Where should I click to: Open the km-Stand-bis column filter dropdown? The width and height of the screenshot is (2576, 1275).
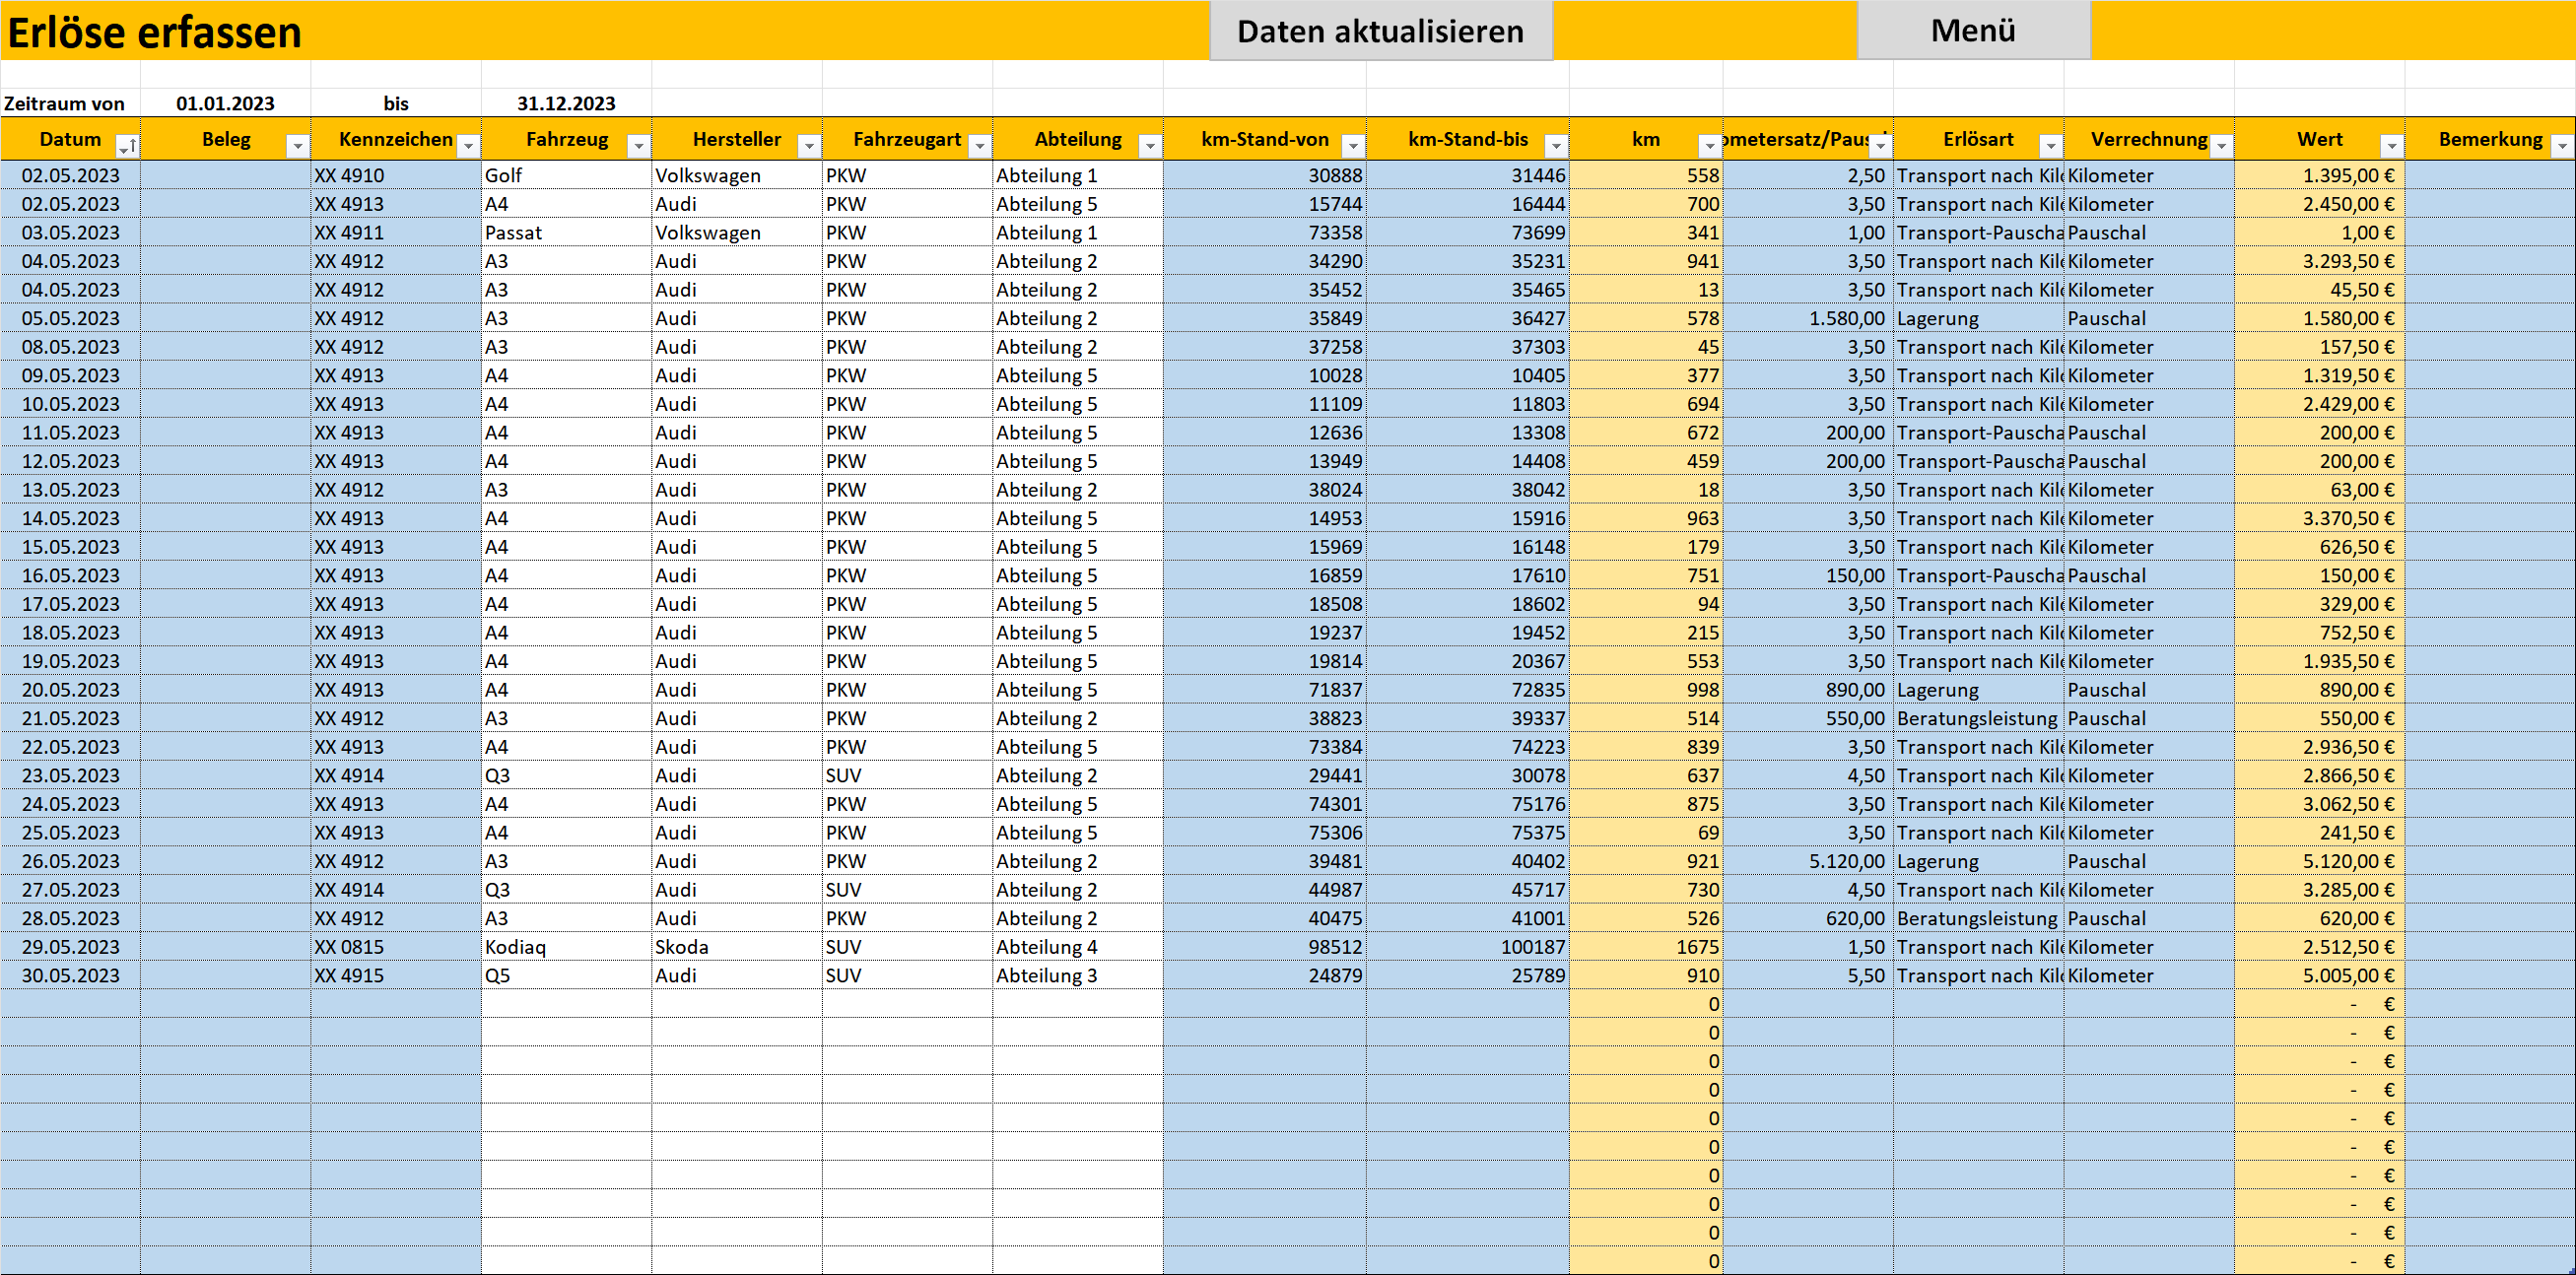(1556, 147)
